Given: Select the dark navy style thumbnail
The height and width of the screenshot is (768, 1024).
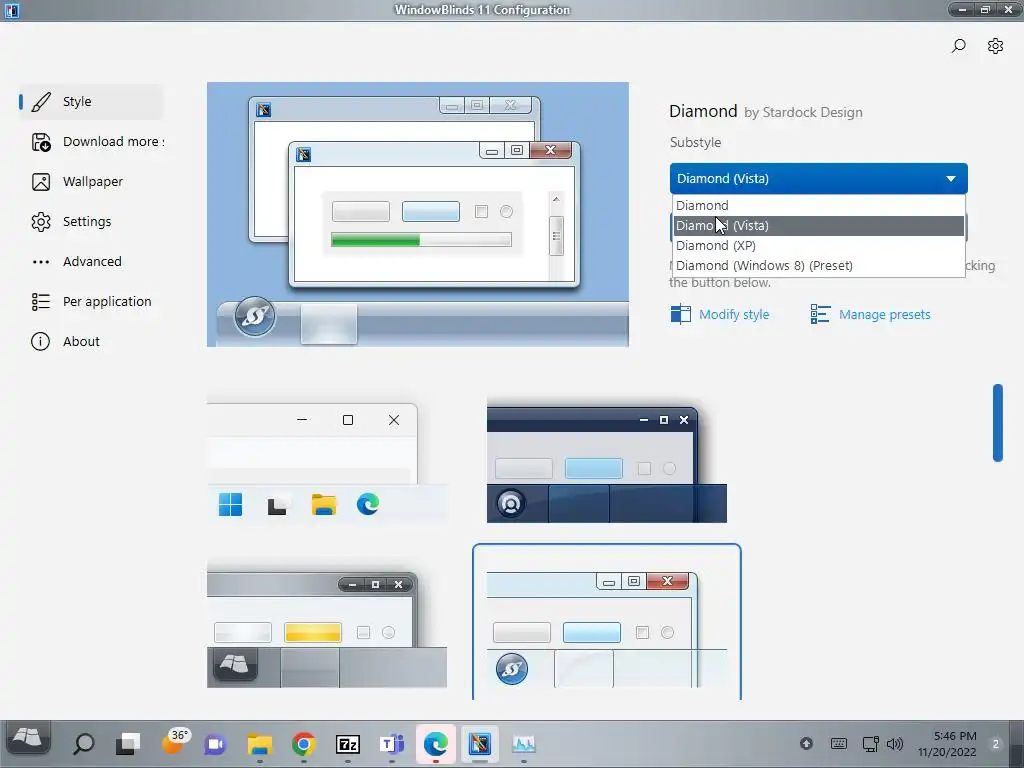Looking at the screenshot, I should [x=607, y=462].
